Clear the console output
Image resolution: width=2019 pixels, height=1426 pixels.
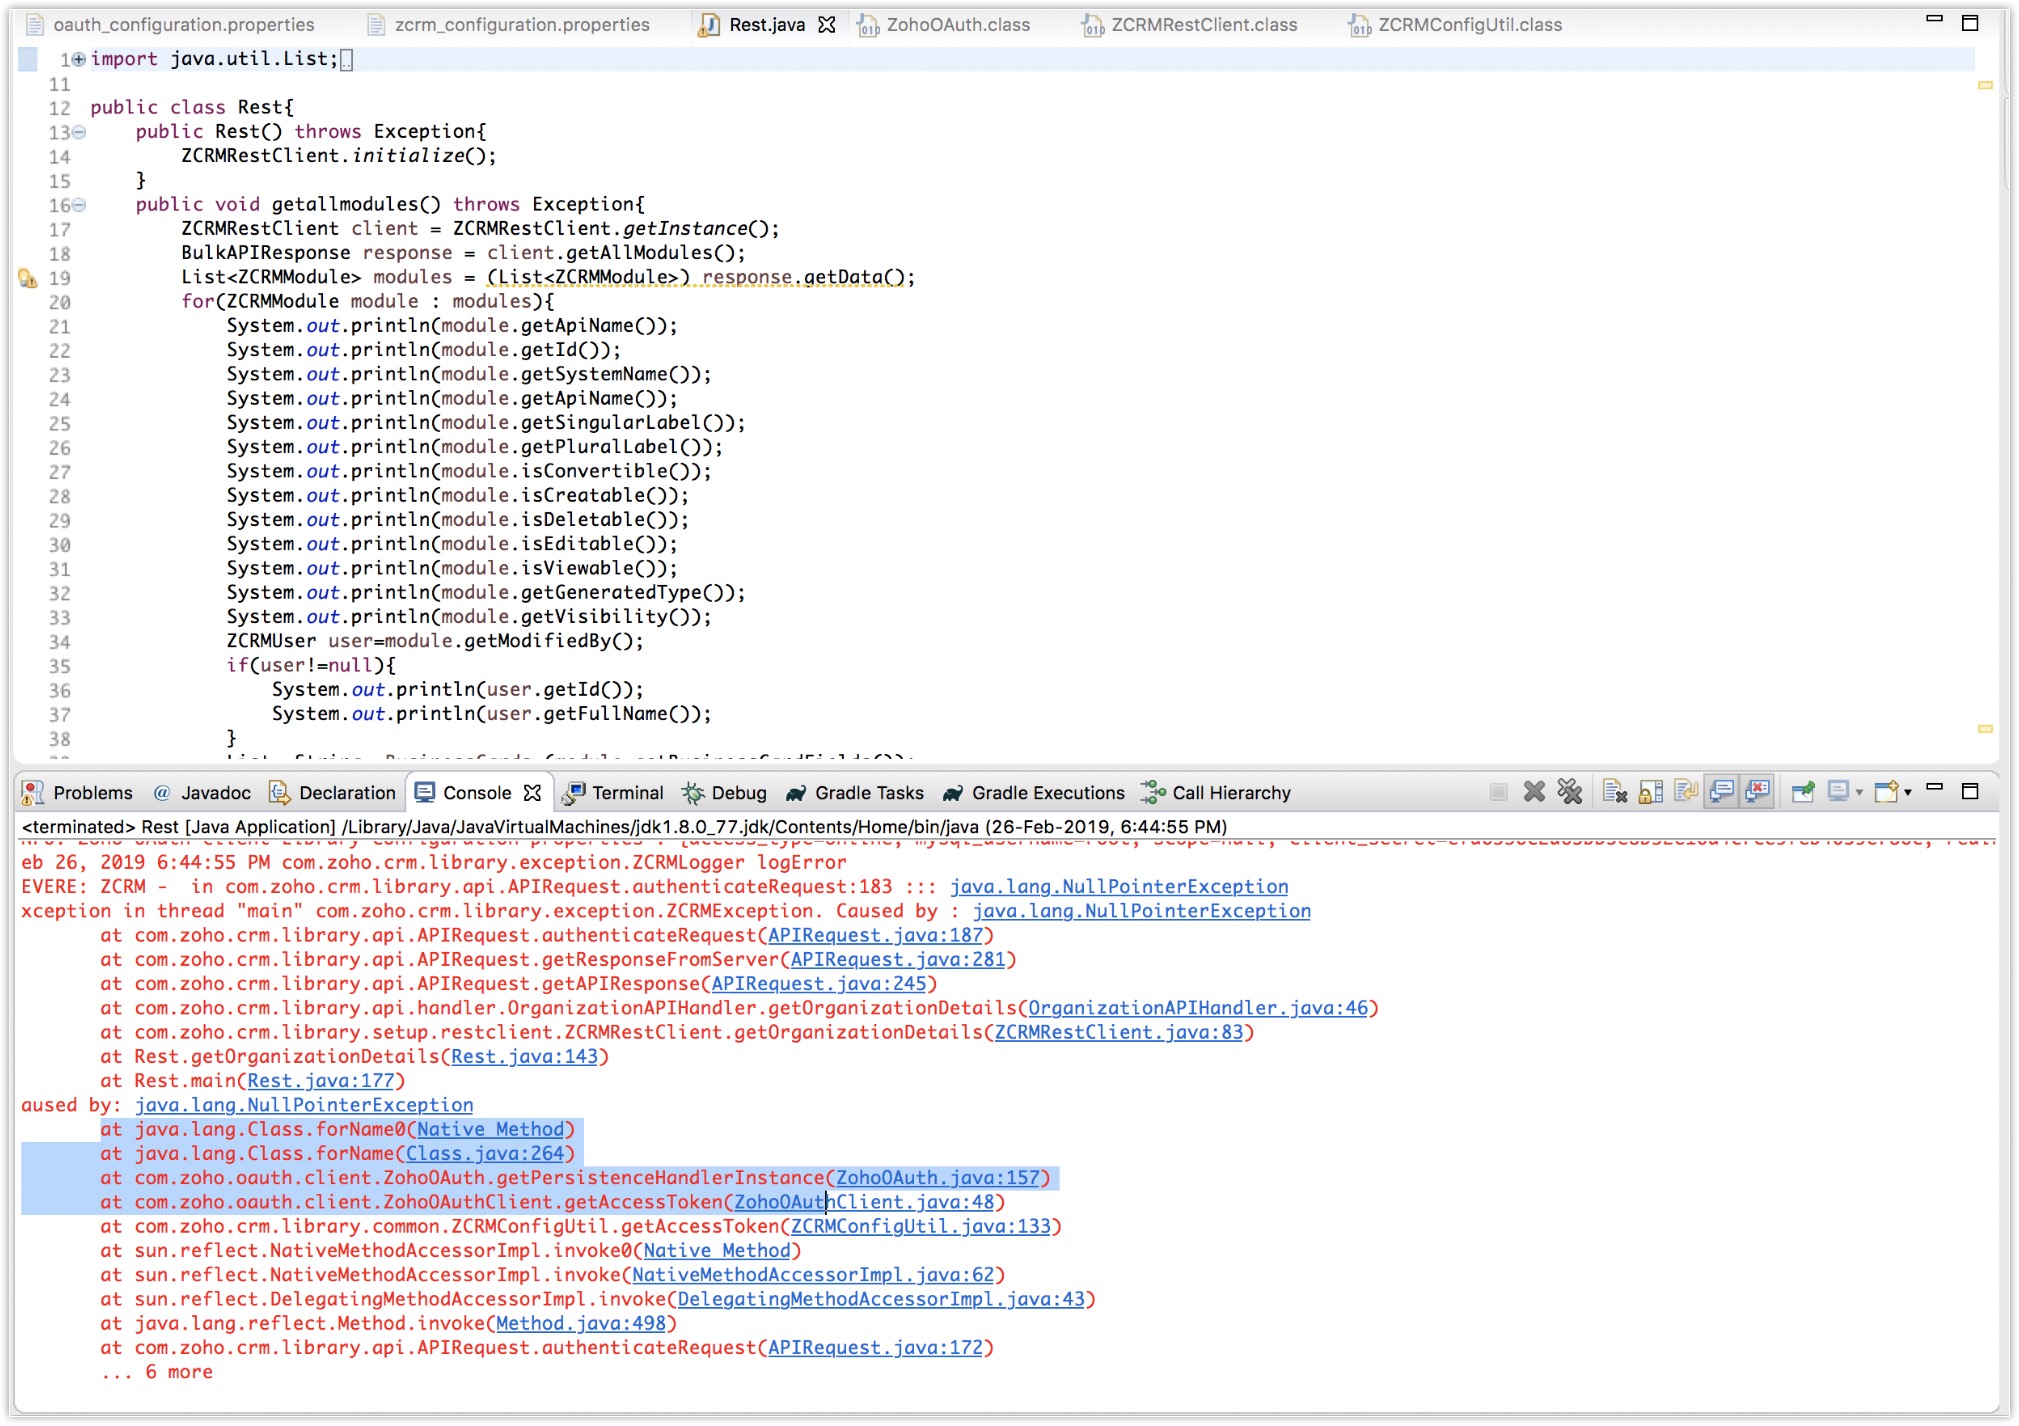coord(1615,792)
